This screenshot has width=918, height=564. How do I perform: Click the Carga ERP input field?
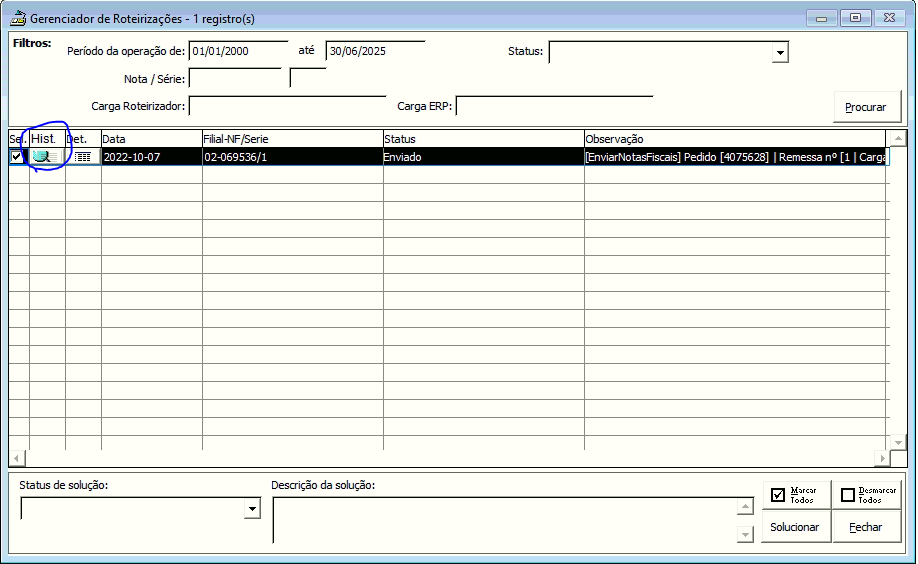tap(554, 106)
